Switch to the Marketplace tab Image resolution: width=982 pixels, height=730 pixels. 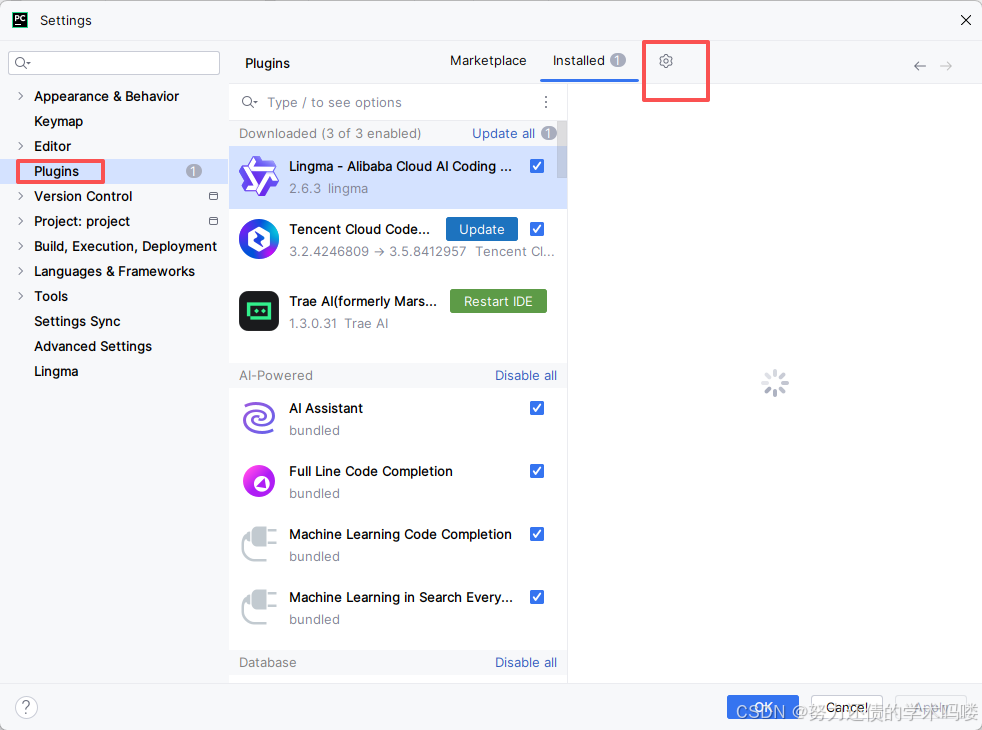click(488, 61)
